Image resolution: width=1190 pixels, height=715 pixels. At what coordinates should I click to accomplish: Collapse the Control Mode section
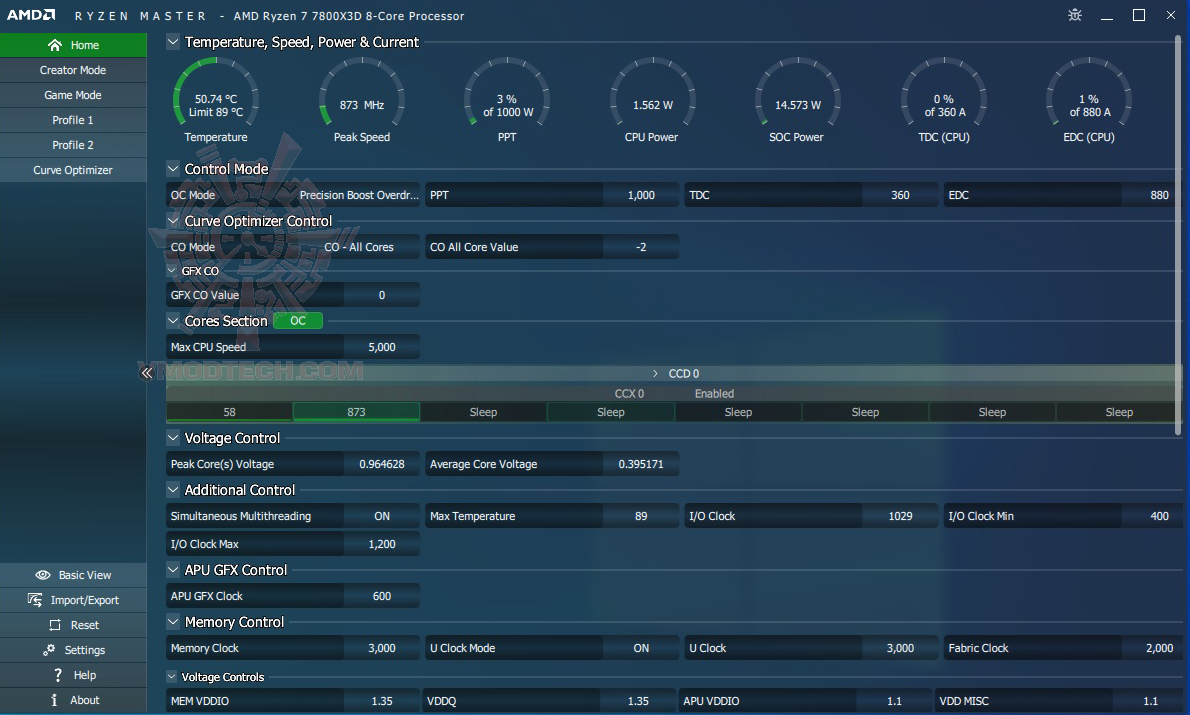coord(173,169)
